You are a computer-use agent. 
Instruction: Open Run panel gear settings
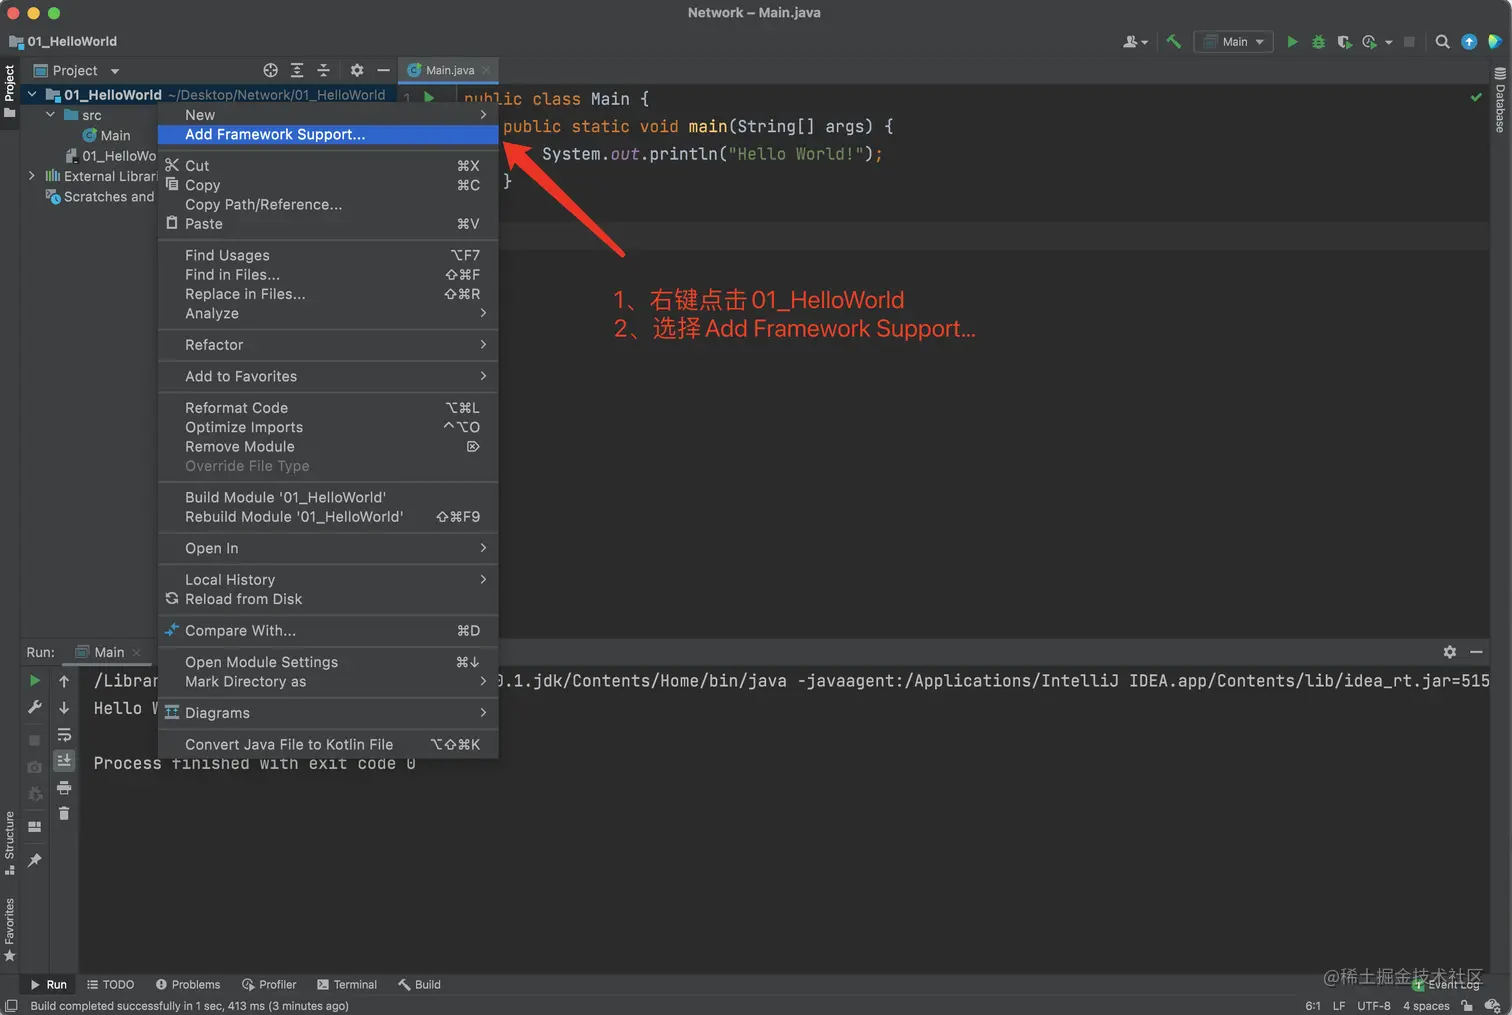click(x=1450, y=652)
